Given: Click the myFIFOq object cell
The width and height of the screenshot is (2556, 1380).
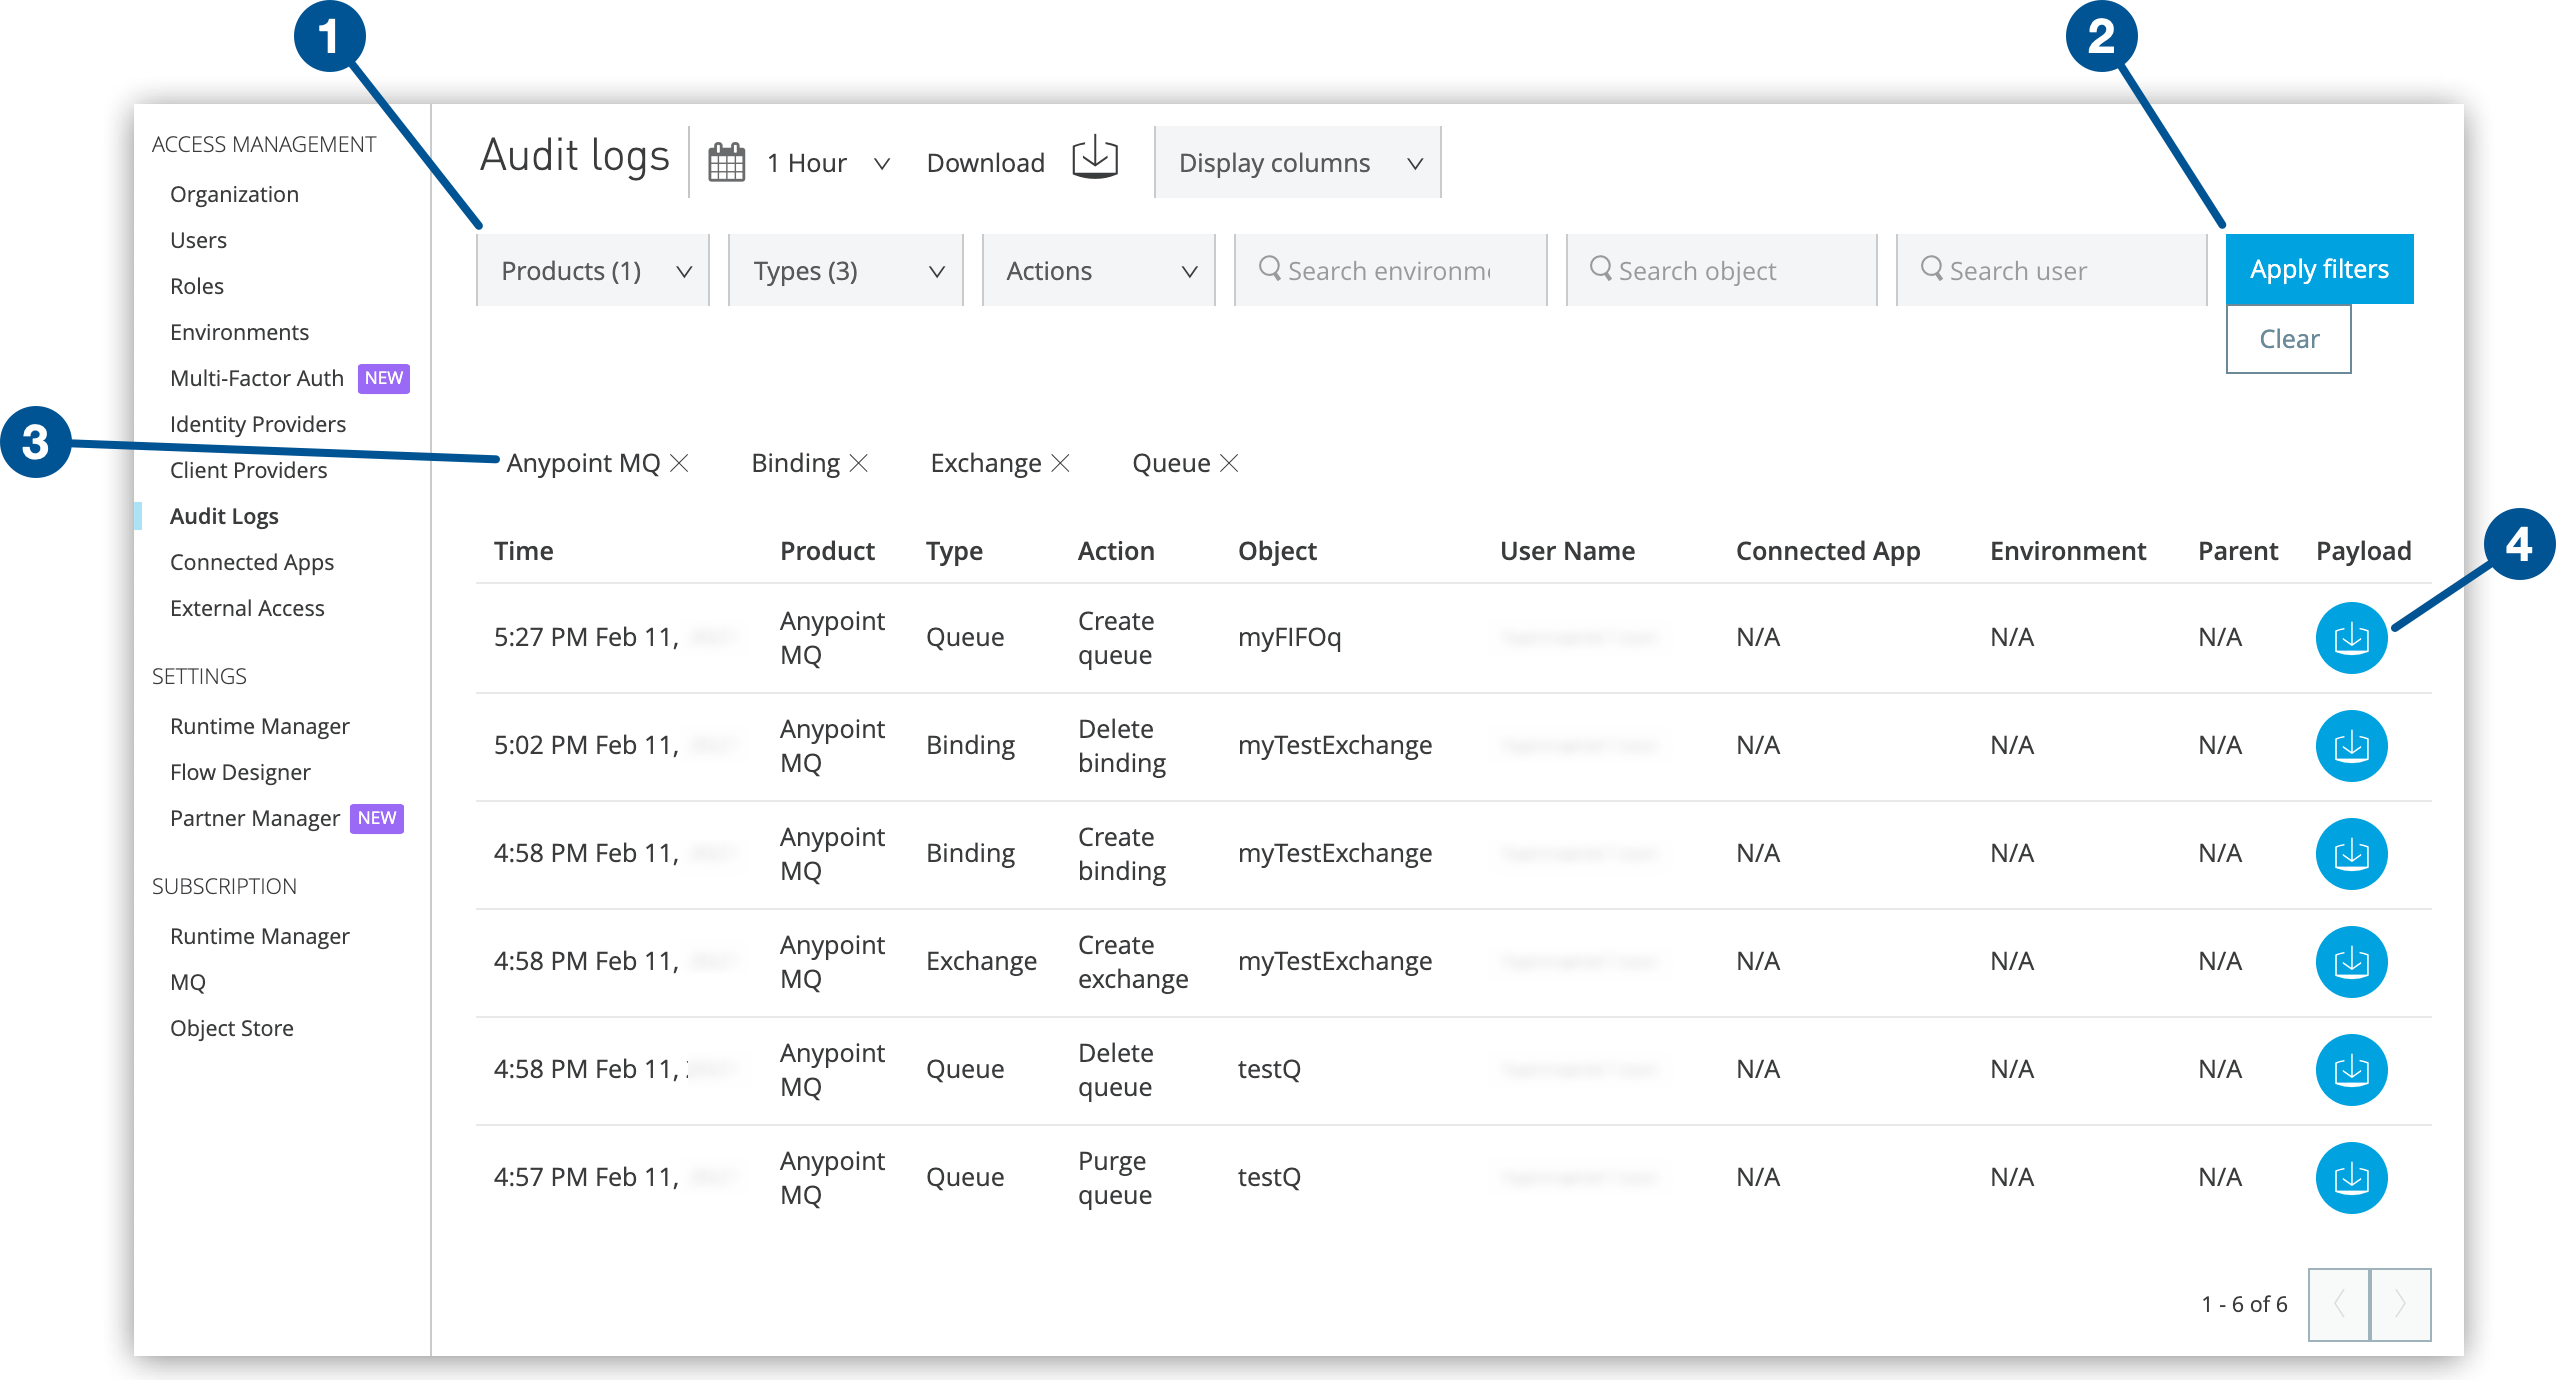Looking at the screenshot, I should pyautogui.click(x=1289, y=637).
